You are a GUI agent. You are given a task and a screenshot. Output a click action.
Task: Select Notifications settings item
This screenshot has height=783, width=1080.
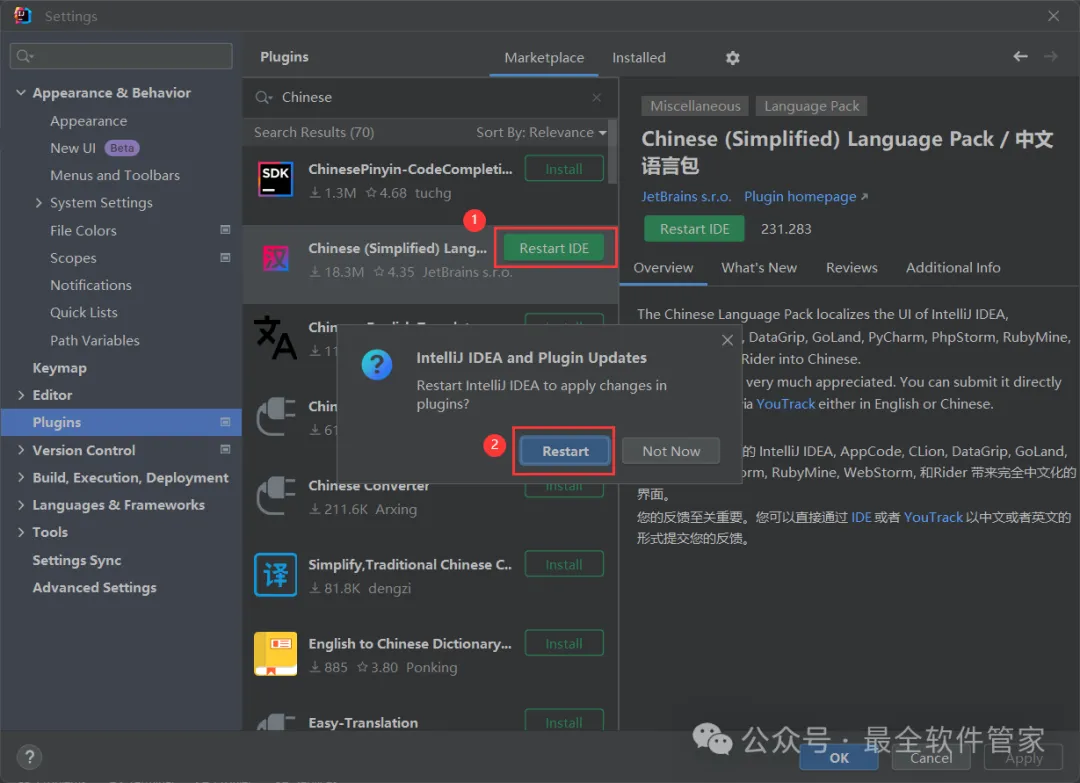90,285
